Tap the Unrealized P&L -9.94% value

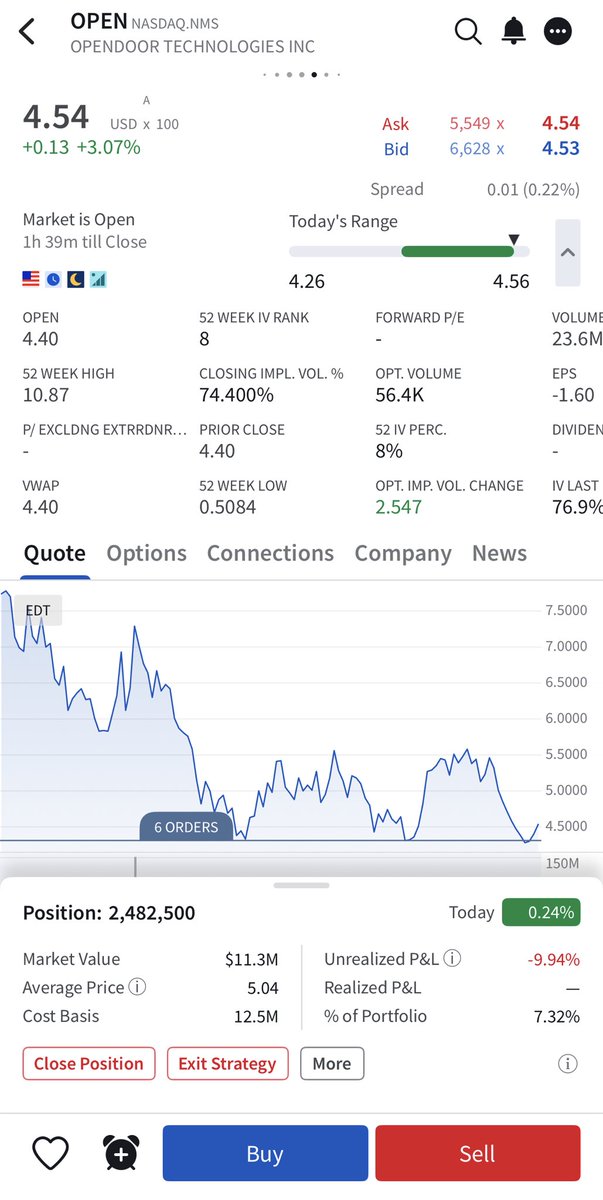pos(554,959)
